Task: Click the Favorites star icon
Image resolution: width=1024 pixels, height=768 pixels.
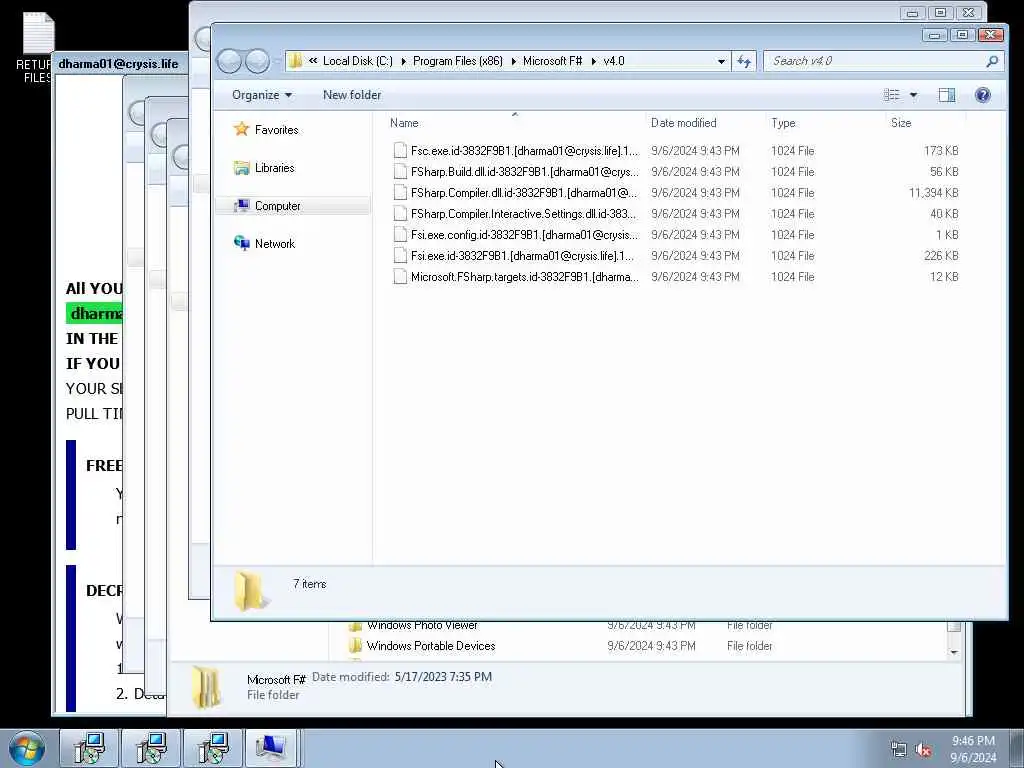Action: coord(242,129)
